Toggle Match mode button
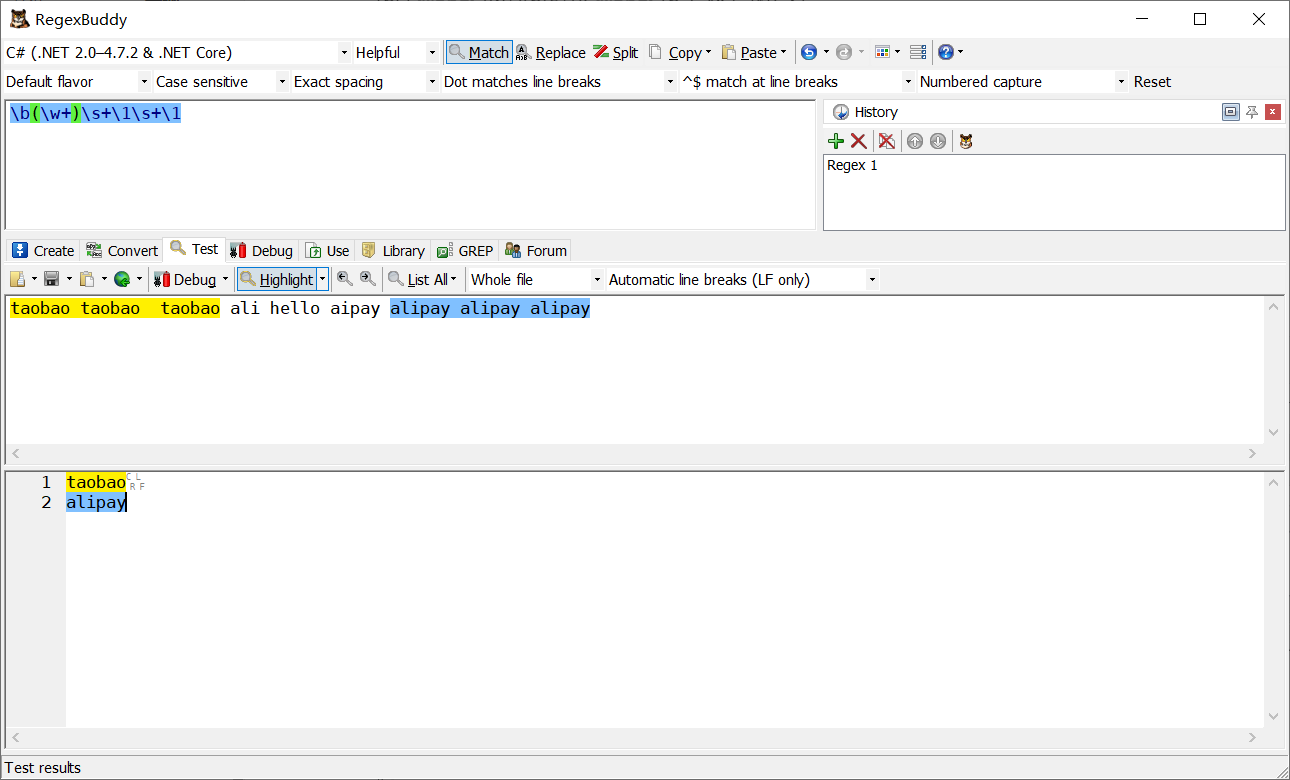Viewport: 1290px width, 780px height. 479,52
